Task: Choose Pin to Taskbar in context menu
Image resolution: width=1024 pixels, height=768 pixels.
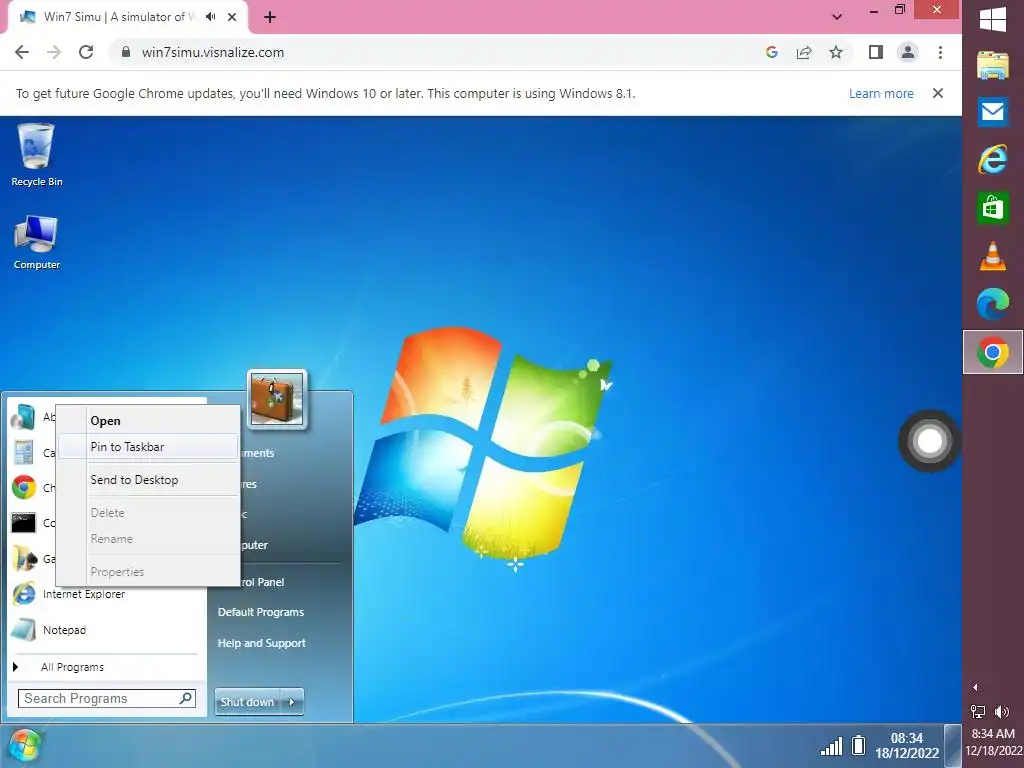Action: point(149,447)
